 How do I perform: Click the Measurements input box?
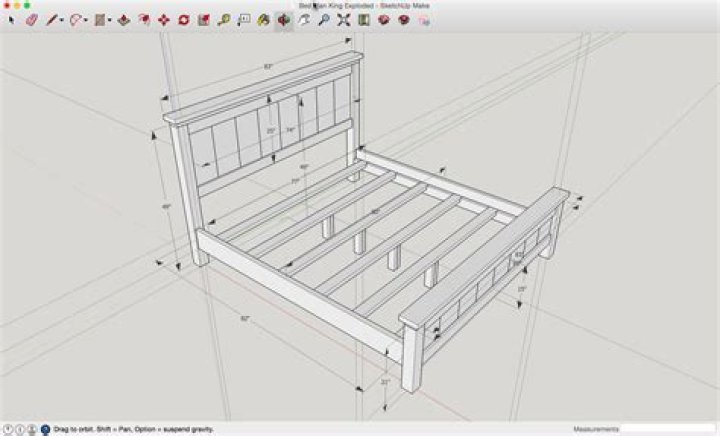click(x=670, y=430)
